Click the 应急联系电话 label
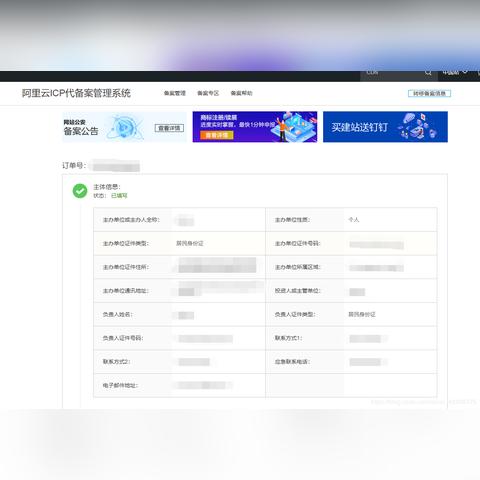480x480 pixels. pos(292,362)
